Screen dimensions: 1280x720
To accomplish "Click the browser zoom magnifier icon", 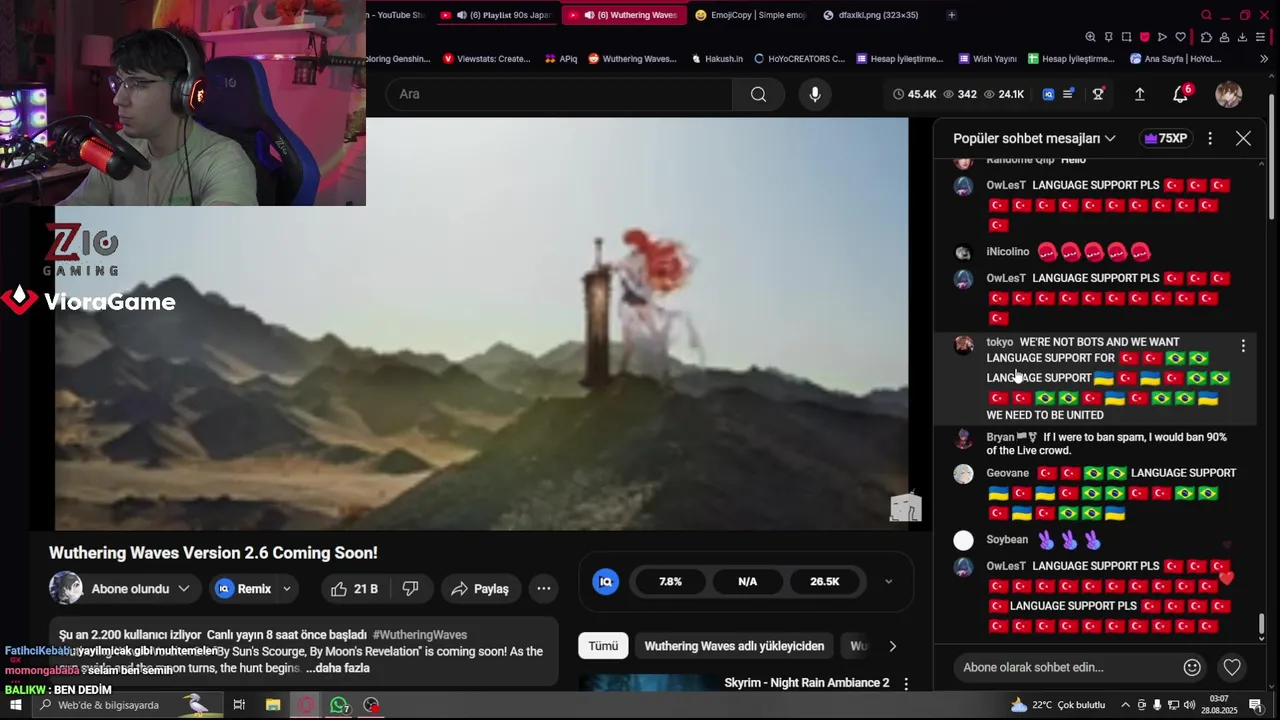I will pos(1090,37).
